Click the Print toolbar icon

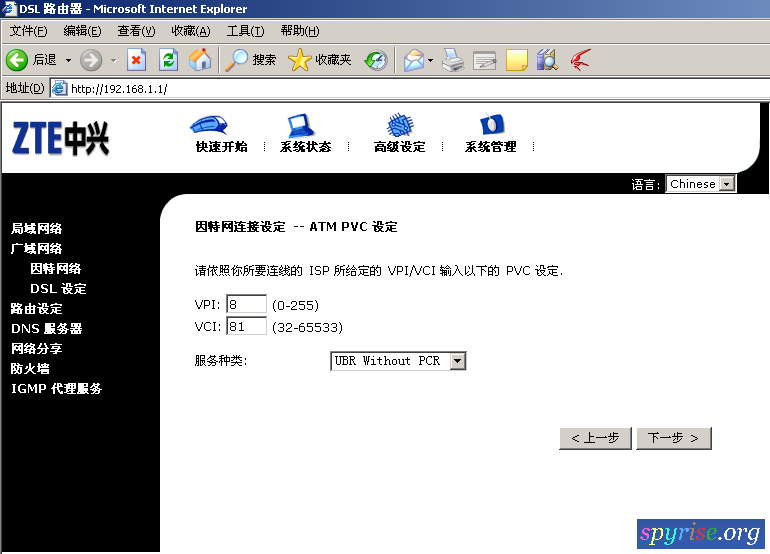pos(453,60)
